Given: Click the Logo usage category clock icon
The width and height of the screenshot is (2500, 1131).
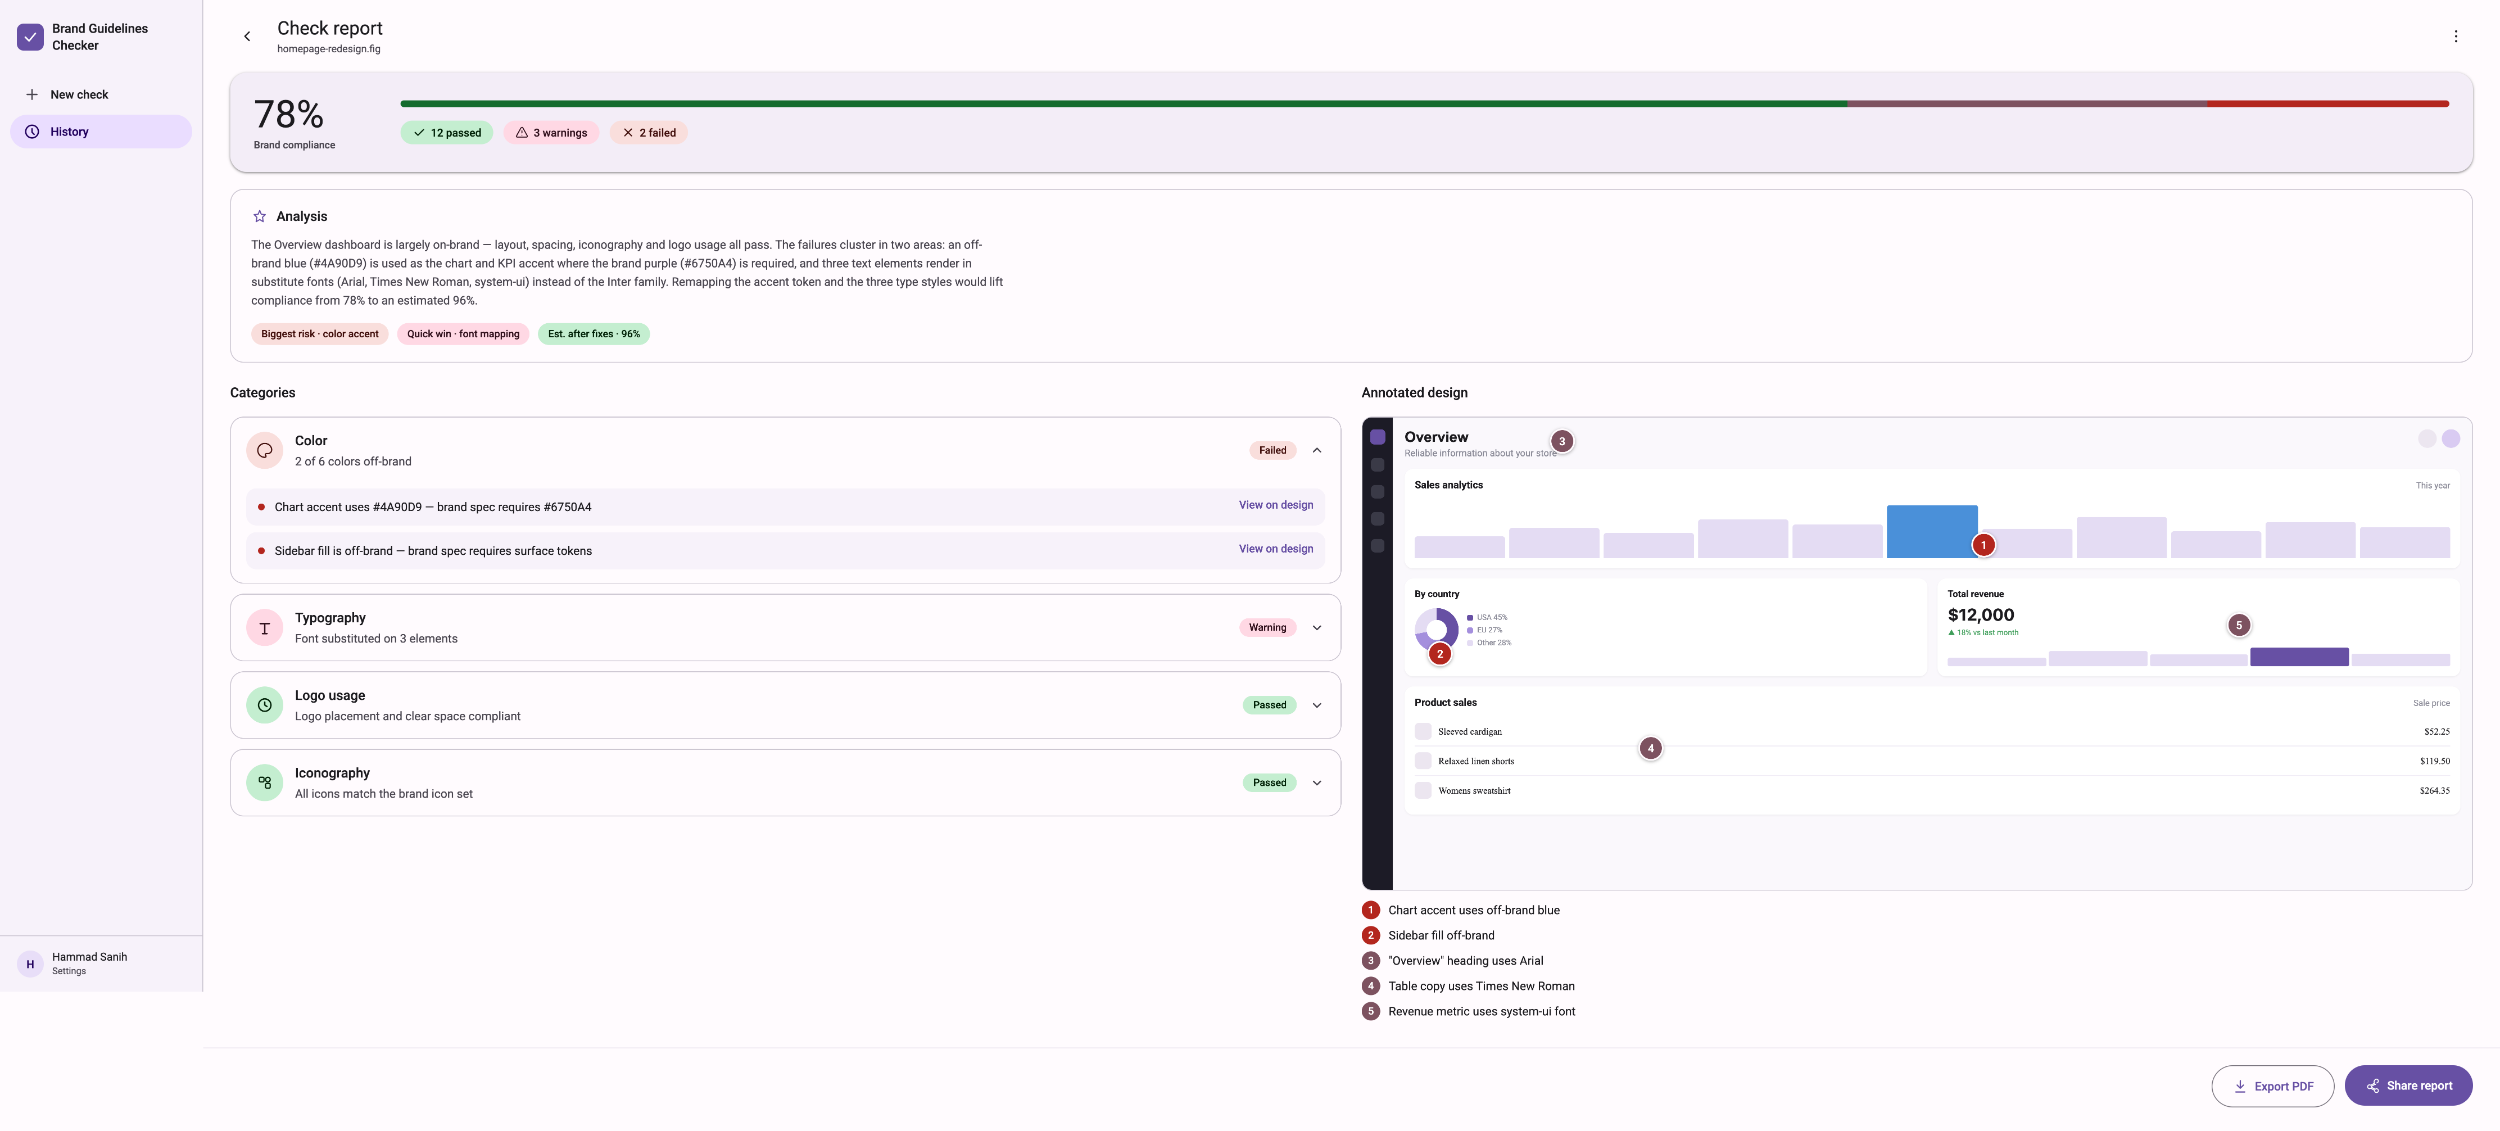Looking at the screenshot, I should coord(265,705).
